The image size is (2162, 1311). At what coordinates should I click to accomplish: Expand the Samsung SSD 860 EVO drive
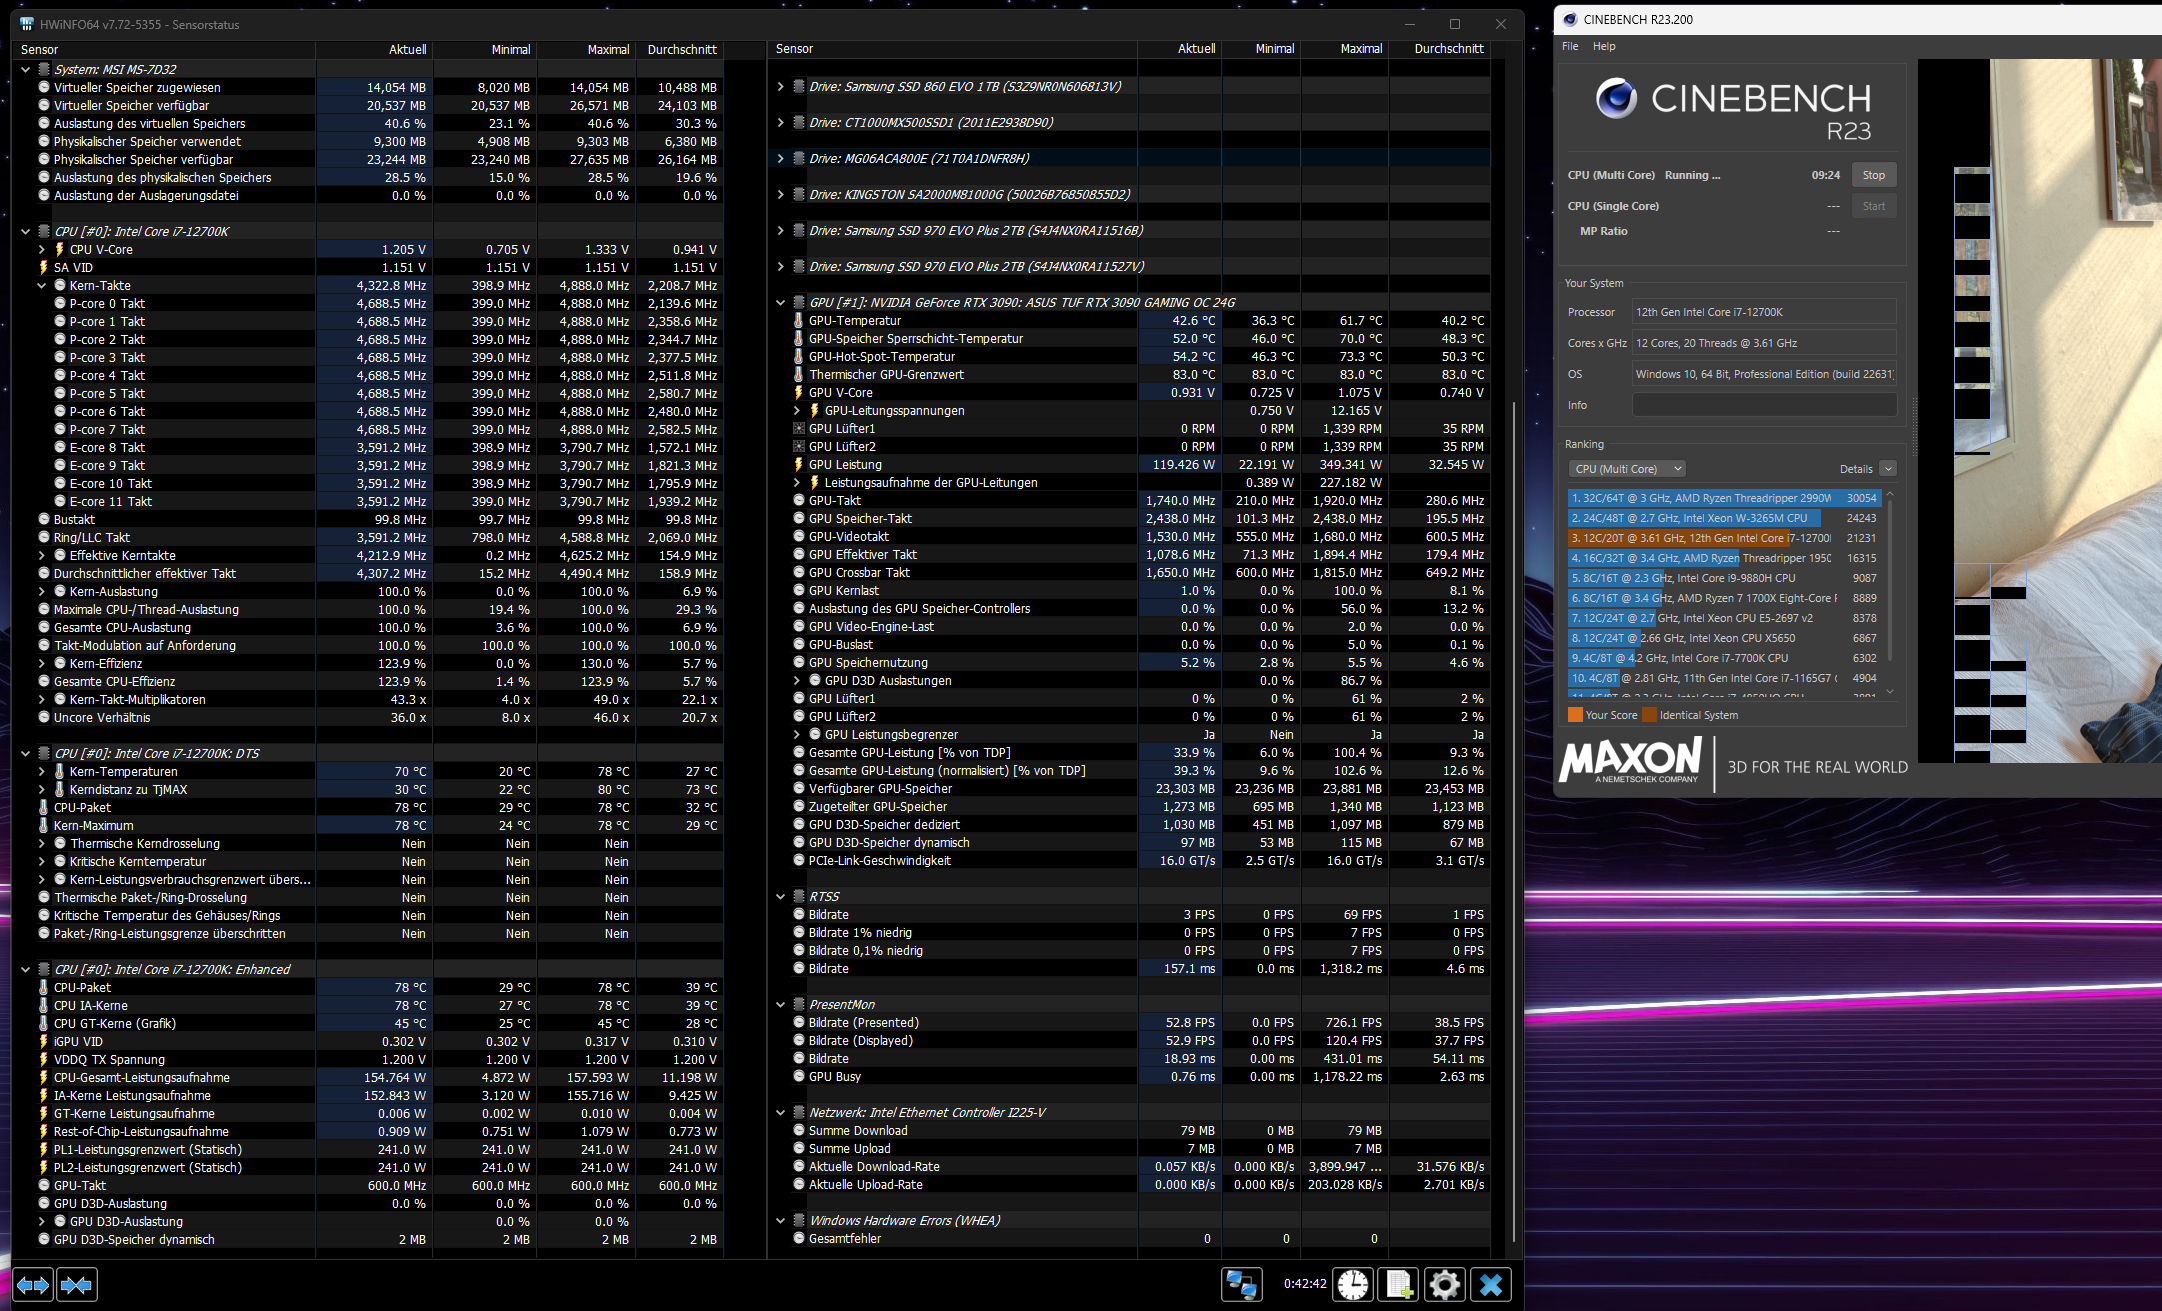click(x=780, y=87)
